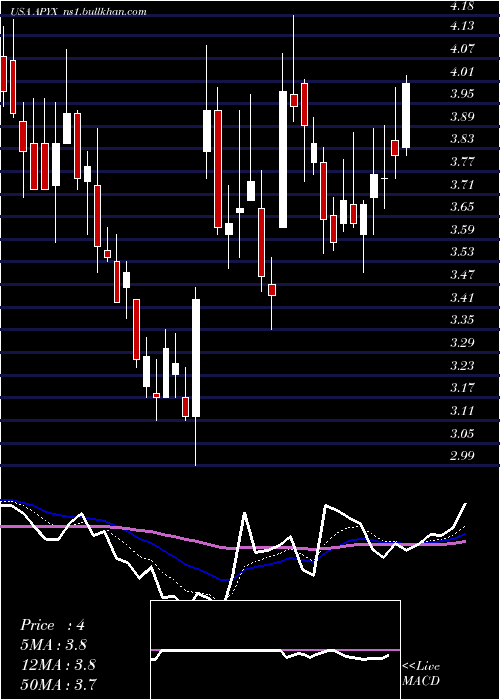Click the 4.18 price axis label

pos(462,5)
